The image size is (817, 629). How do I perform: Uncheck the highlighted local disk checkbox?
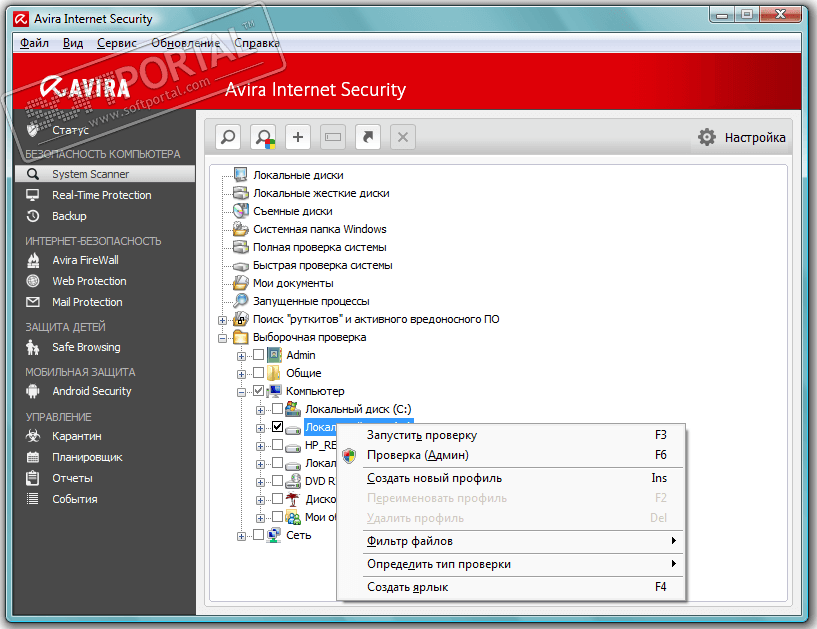(x=277, y=427)
